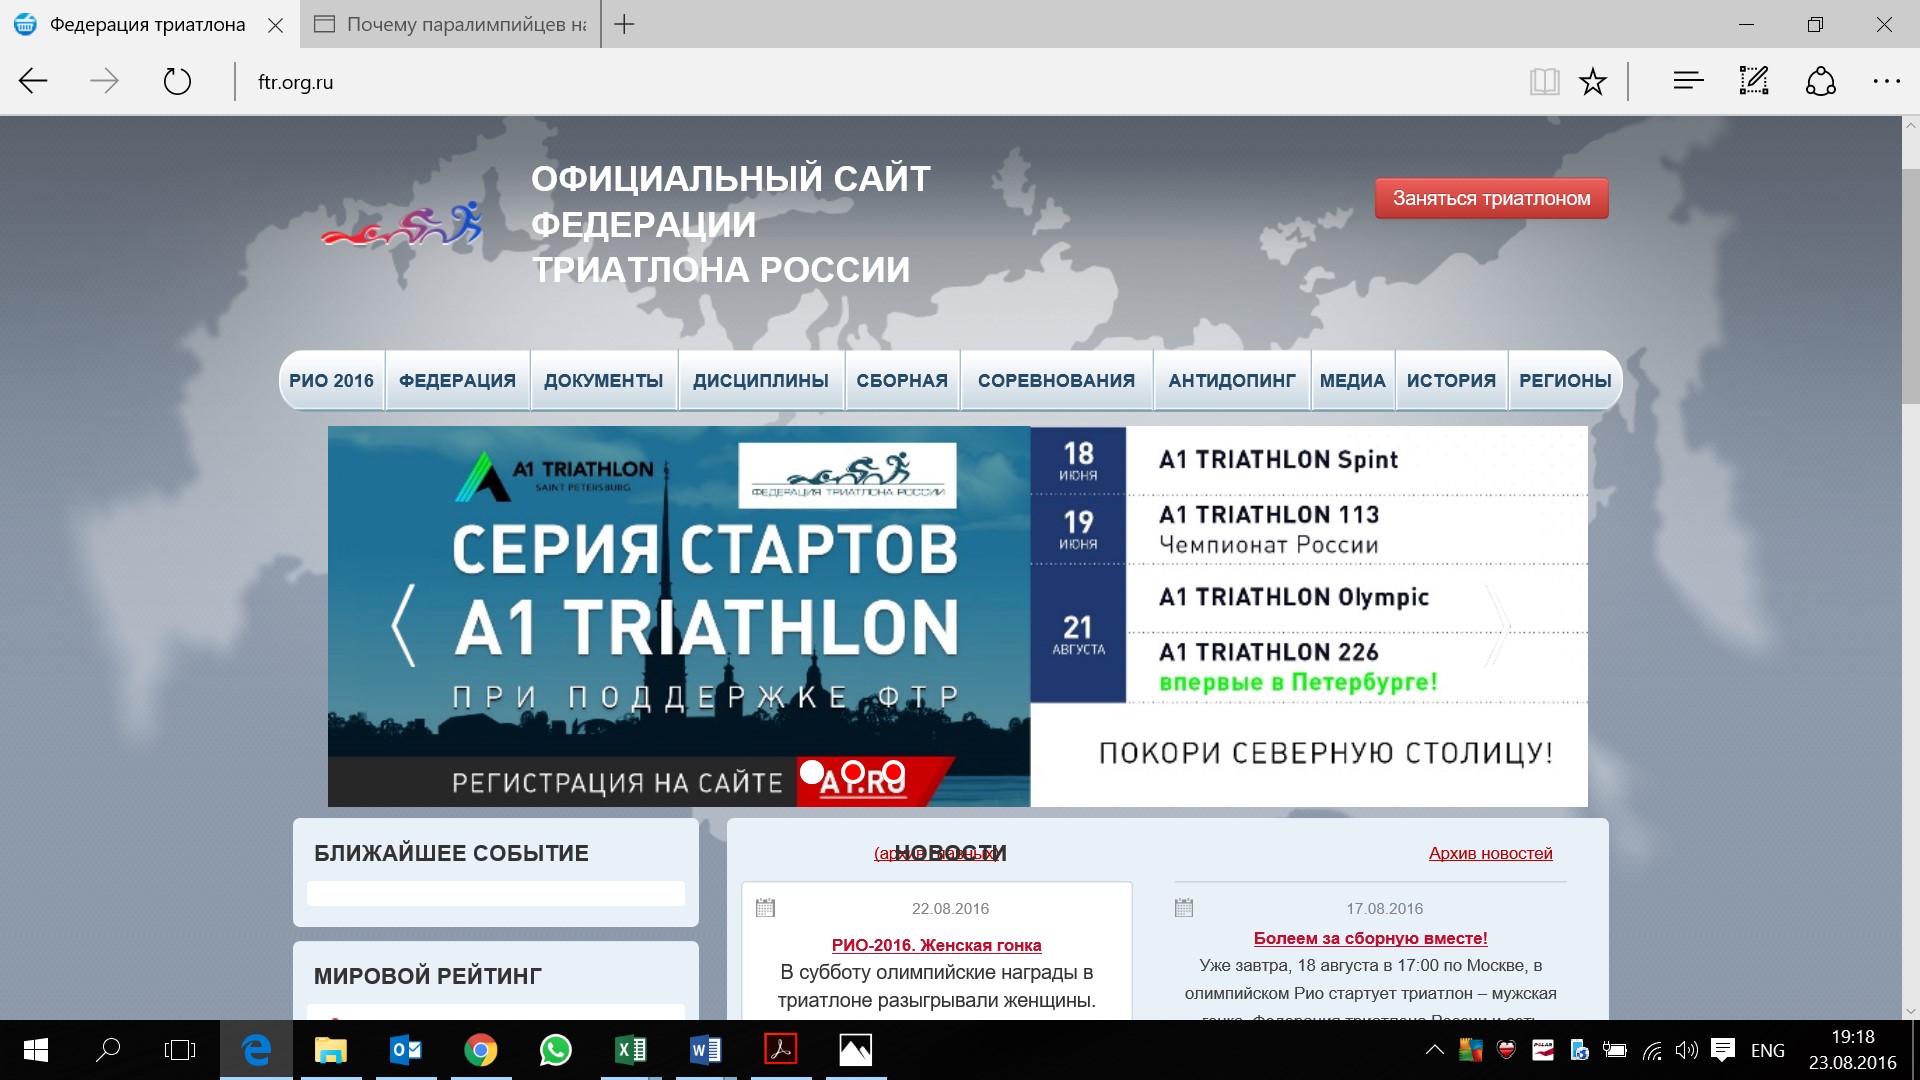This screenshot has height=1080, width=1920.
Task: Open the ДИСЦИПЛИНЫ menu item
Action: 761,381
